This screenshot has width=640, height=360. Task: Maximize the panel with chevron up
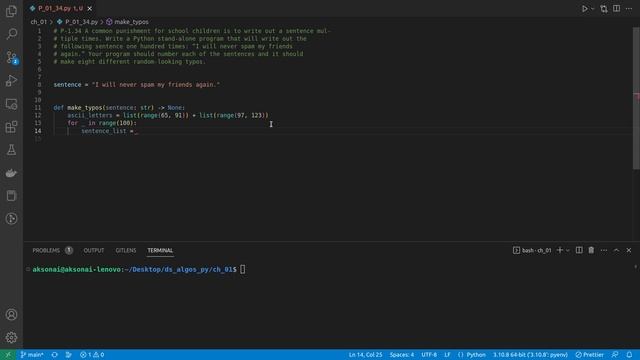click(616, 250)
